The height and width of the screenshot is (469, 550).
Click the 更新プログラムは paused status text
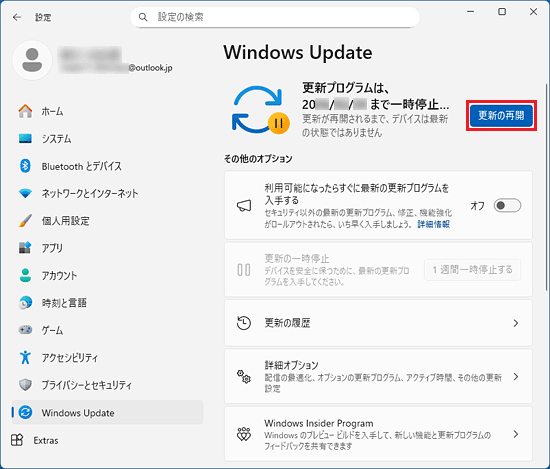tap(376, 96)
